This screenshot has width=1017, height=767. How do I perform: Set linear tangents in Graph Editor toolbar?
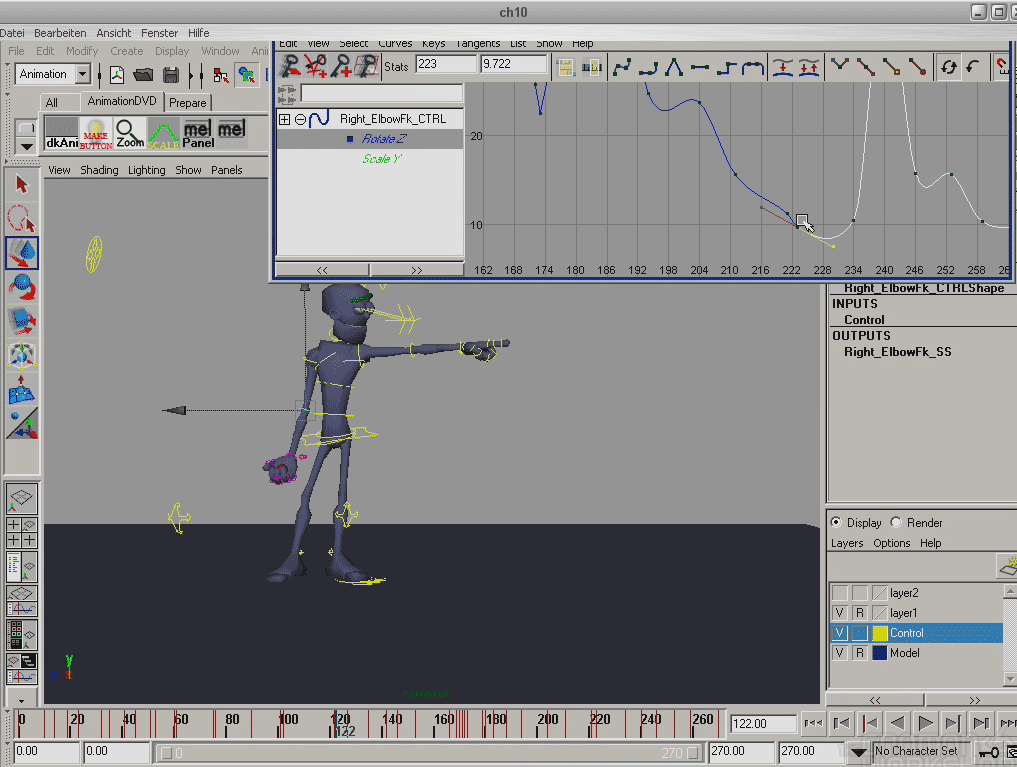point(675,68)
